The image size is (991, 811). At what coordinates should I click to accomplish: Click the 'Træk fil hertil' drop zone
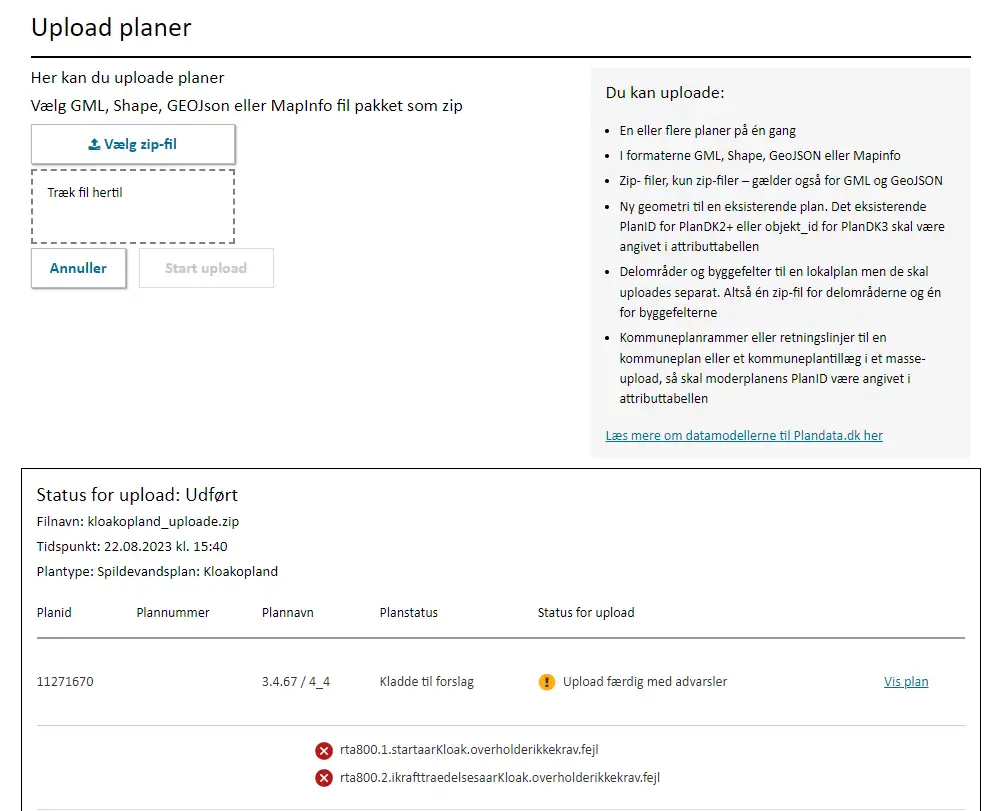(133, 207)
